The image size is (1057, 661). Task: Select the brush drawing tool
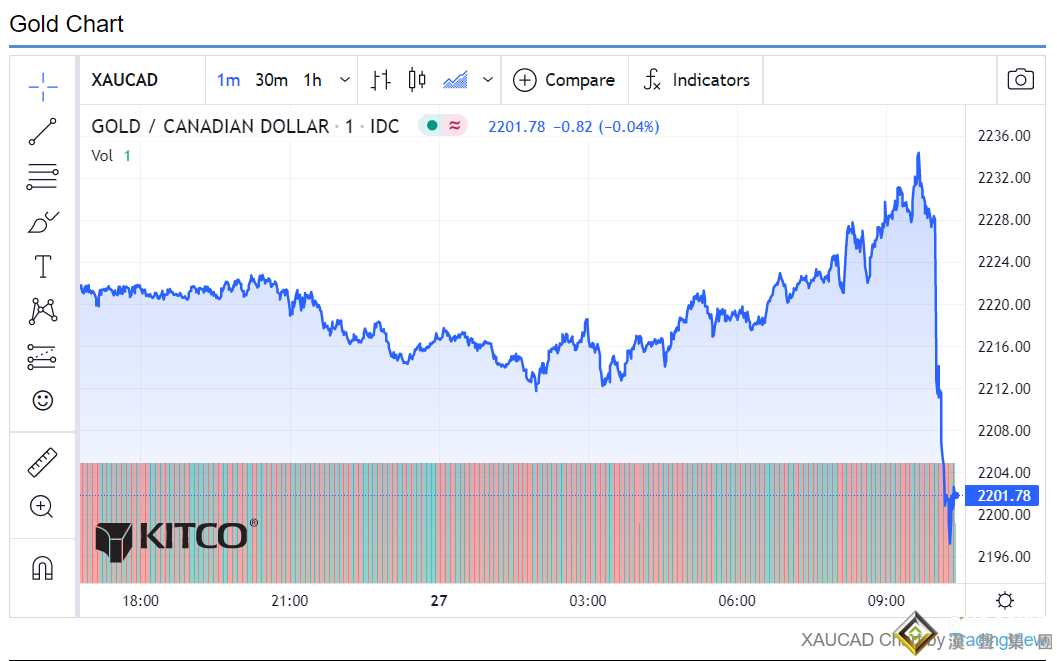tap(43, 222)
